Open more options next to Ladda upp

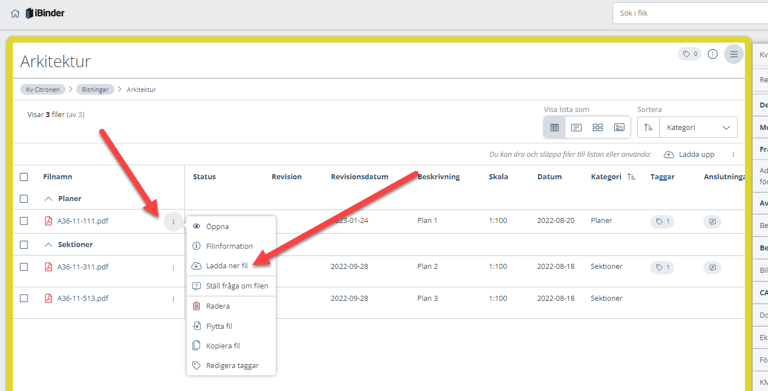coord(733,154)
